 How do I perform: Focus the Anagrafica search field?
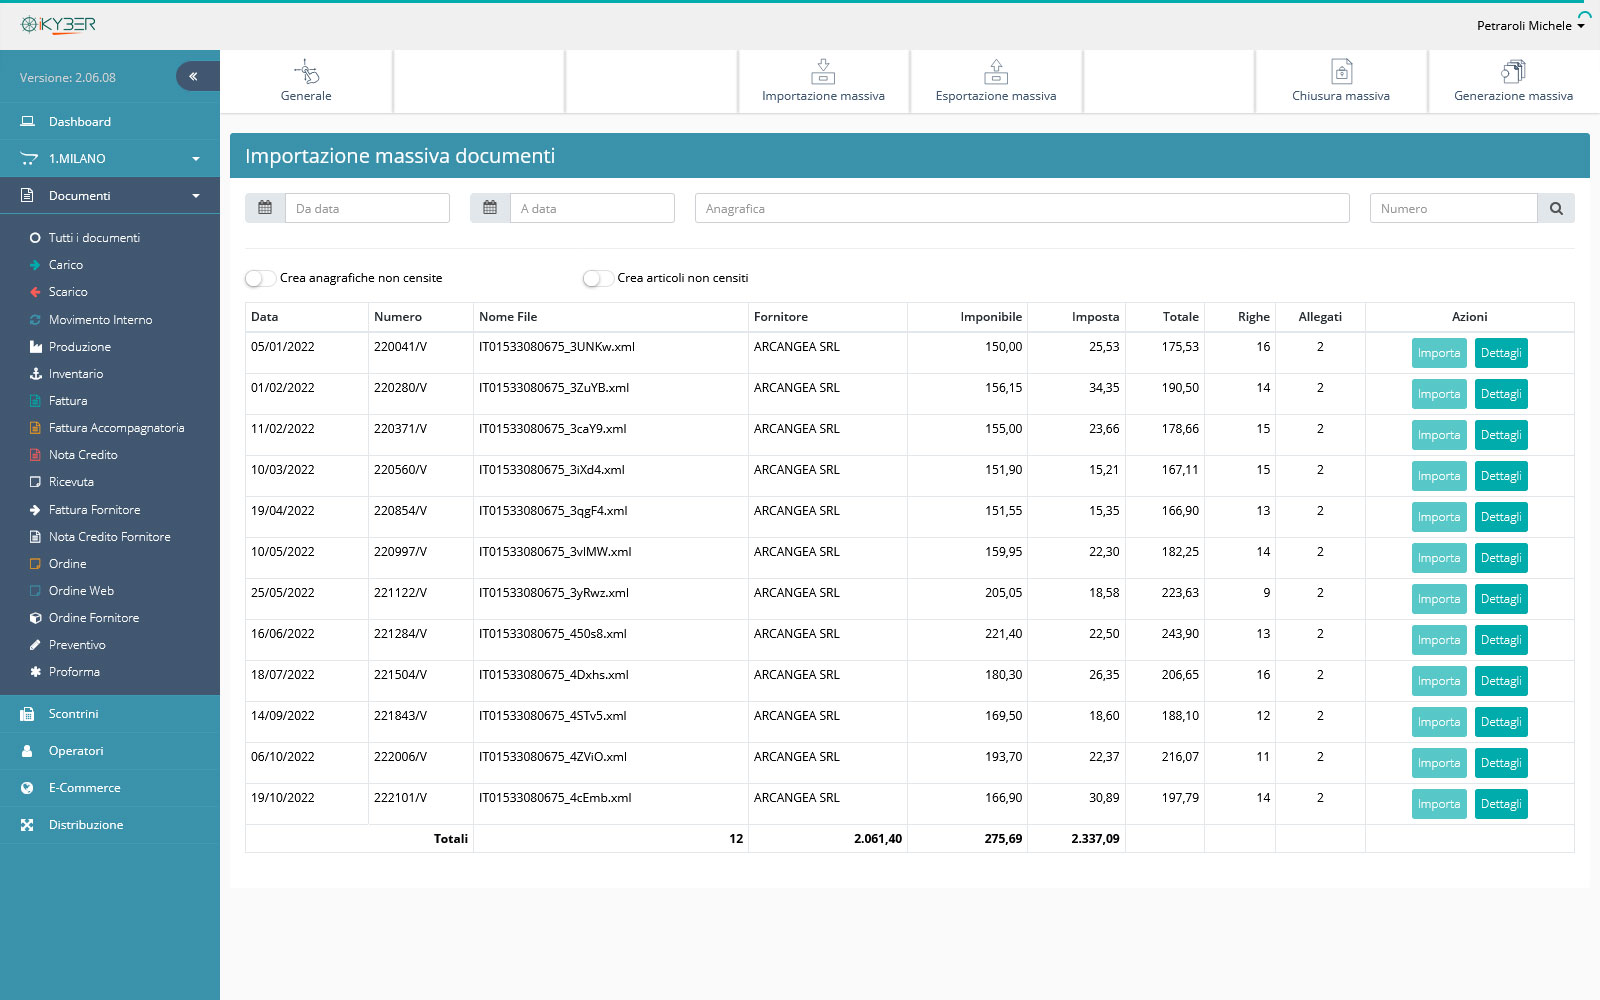coord(1022,208)
